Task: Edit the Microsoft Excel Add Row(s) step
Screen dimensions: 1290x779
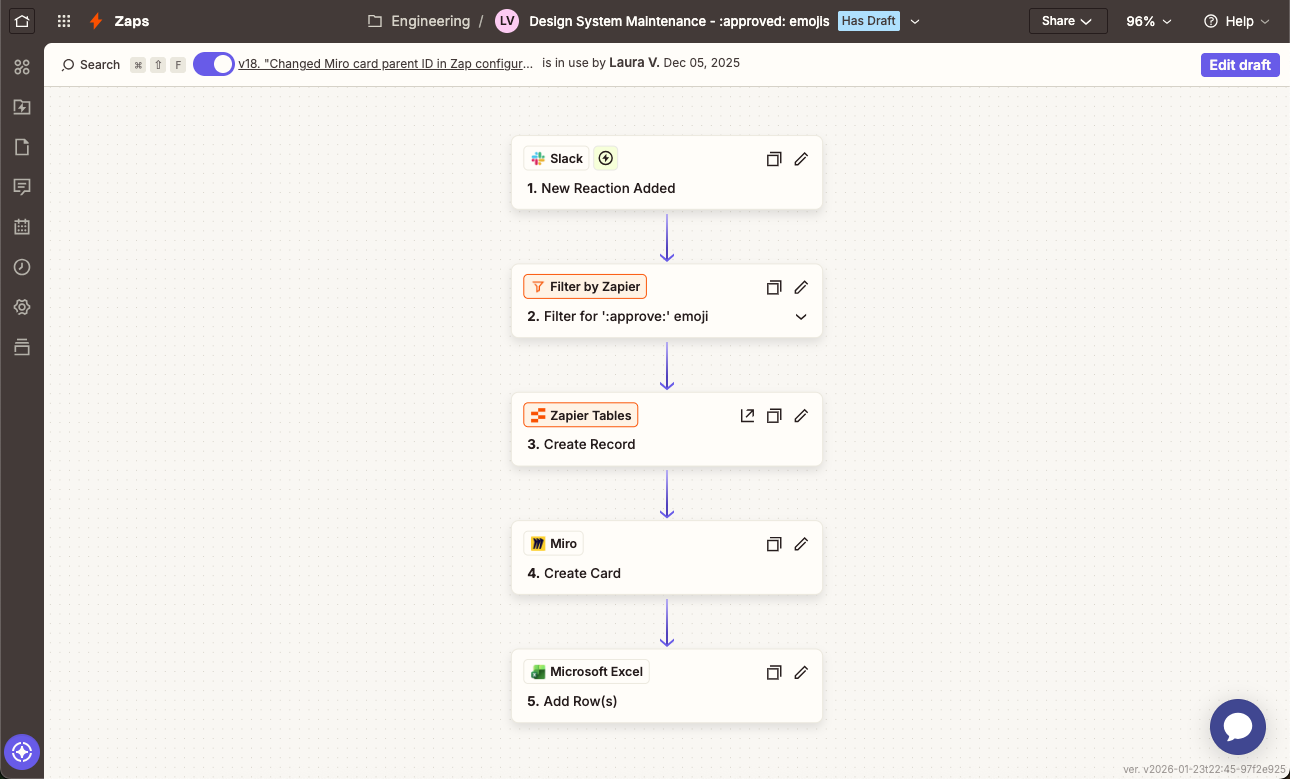Action: pyautogui.click(x=801, y=672)
